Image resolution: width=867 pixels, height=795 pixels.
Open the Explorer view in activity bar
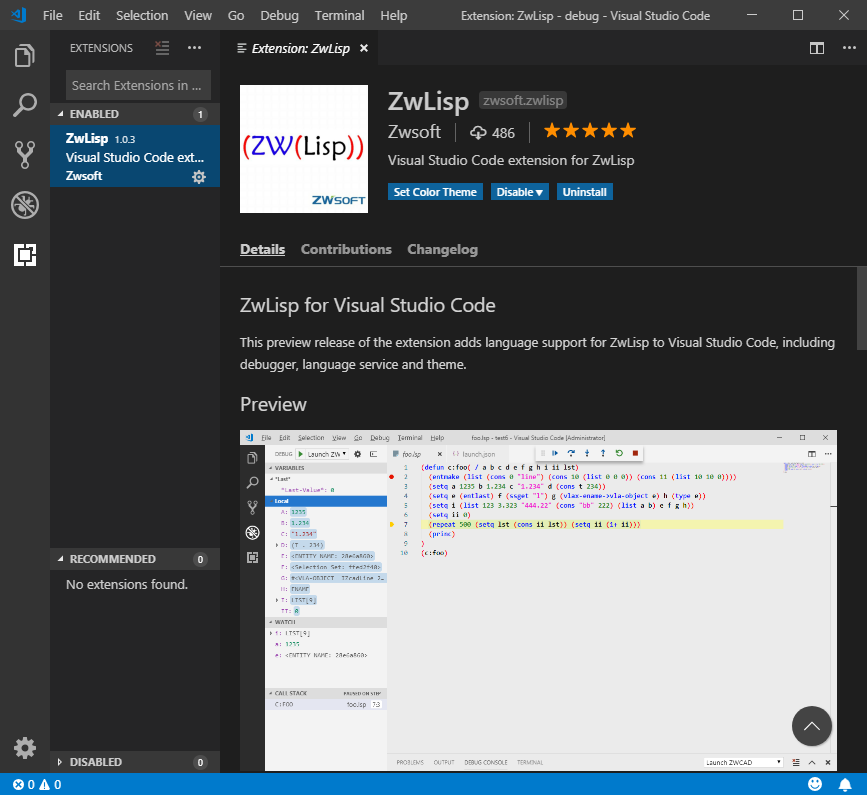25,55
